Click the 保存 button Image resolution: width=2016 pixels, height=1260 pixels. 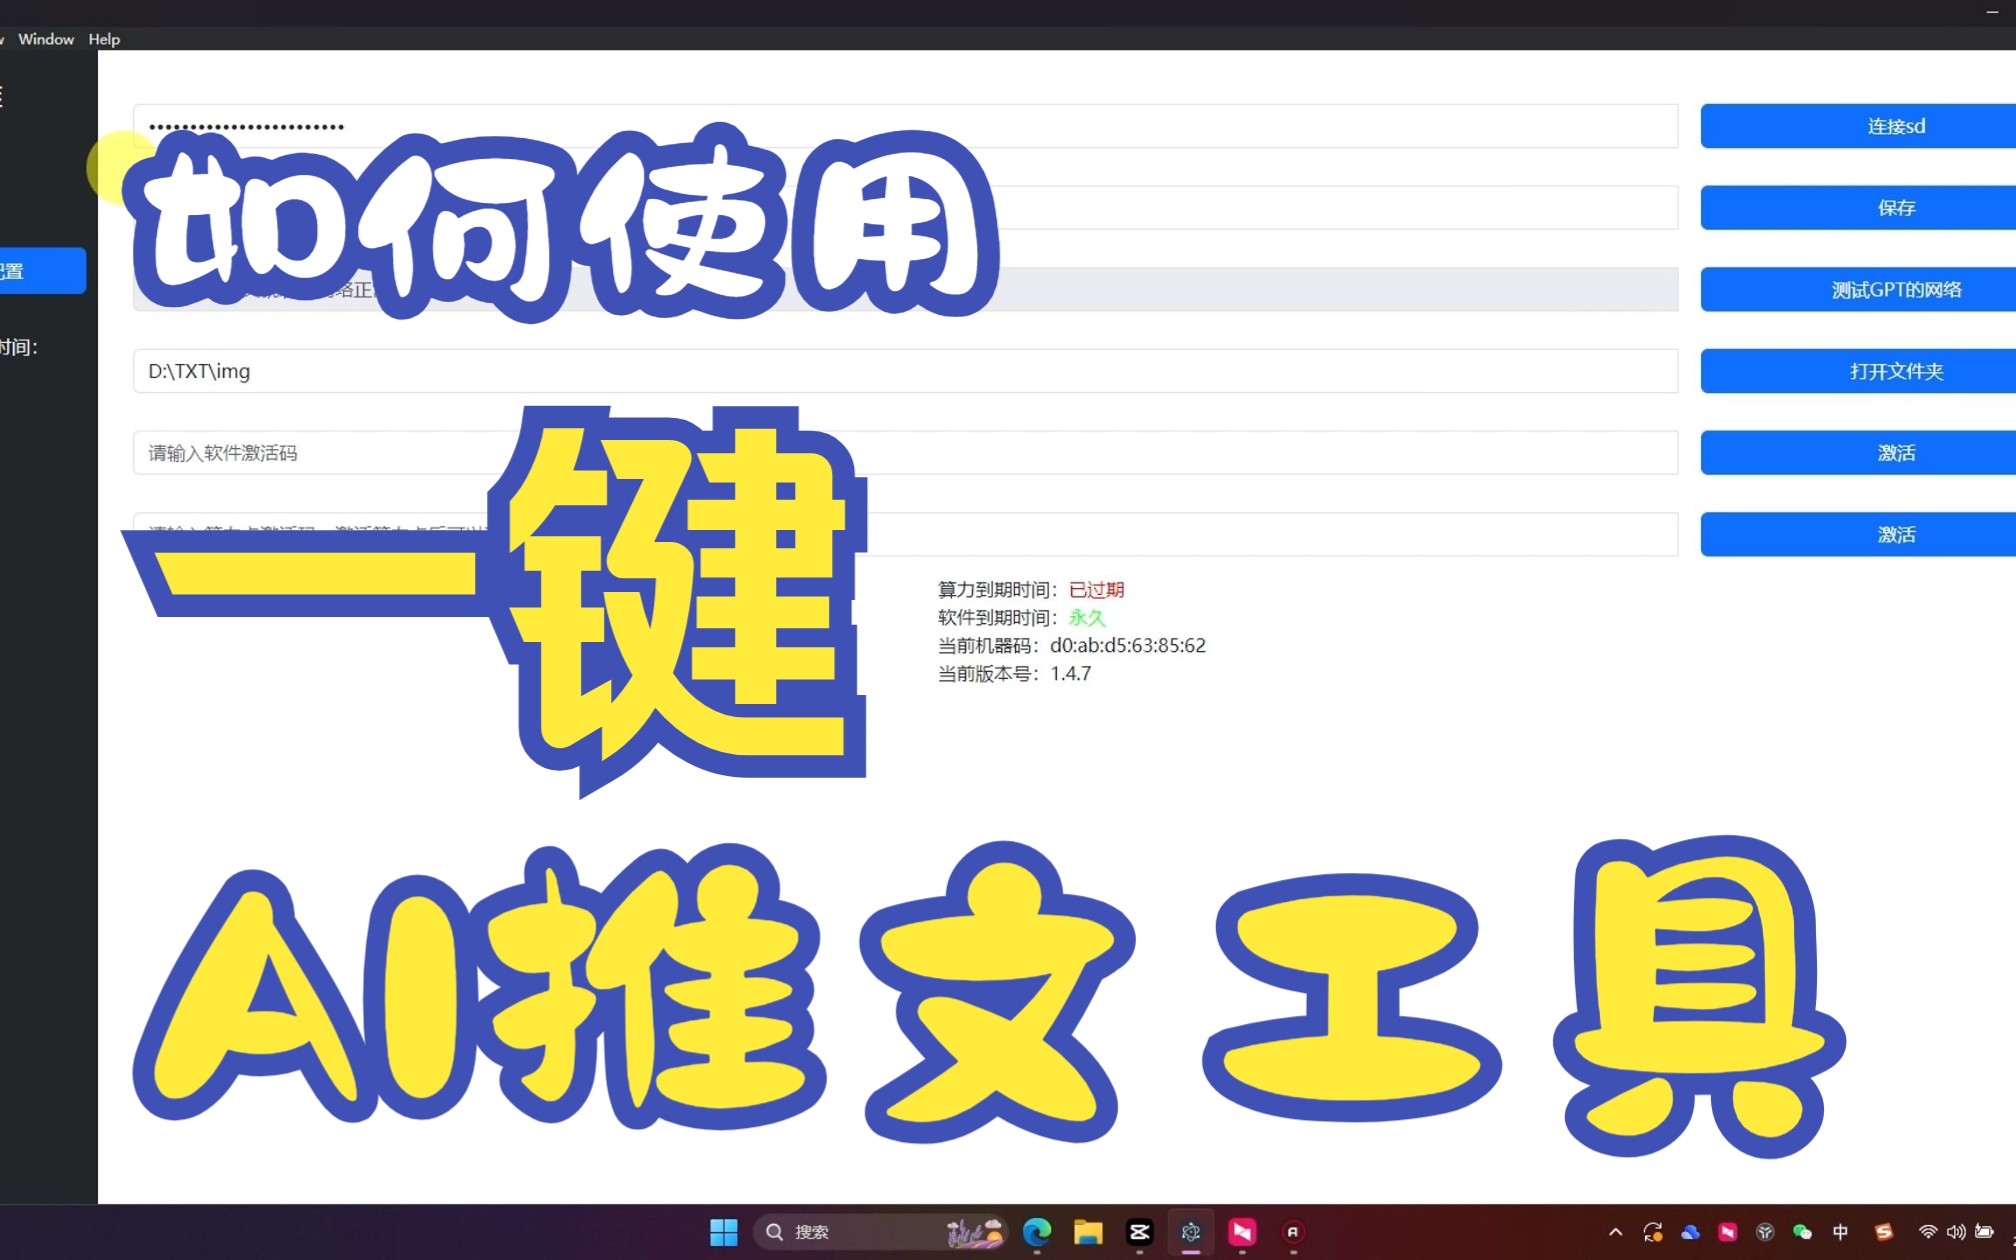1858,208
